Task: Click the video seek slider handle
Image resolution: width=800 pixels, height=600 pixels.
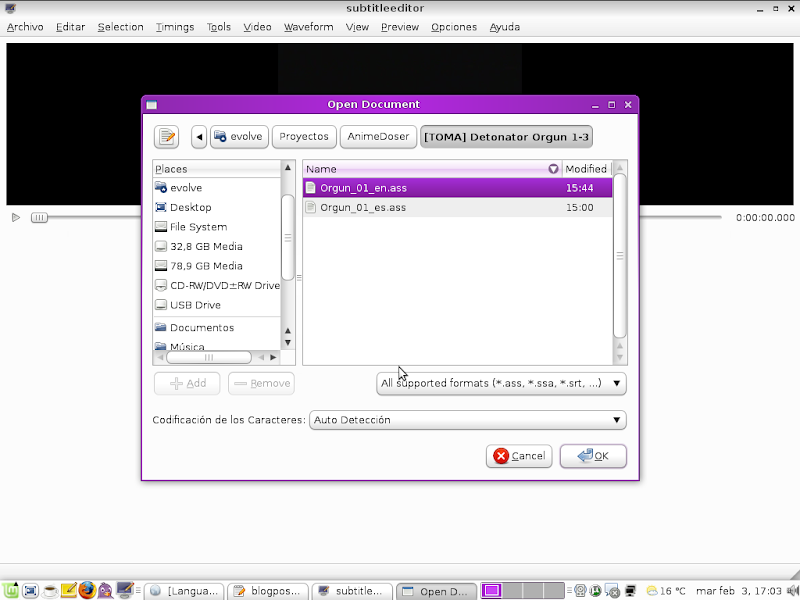Action: tap(39, 217)
